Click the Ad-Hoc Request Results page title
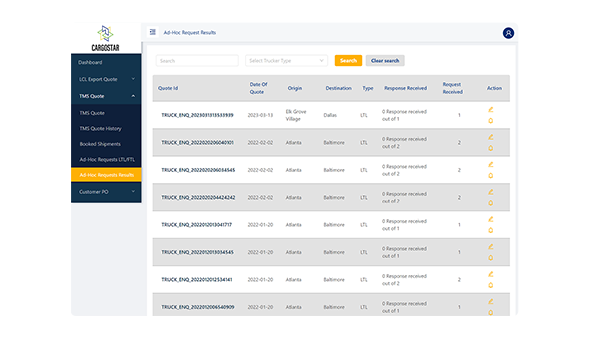Screen dimensions: 590x360 coord(190,32)
